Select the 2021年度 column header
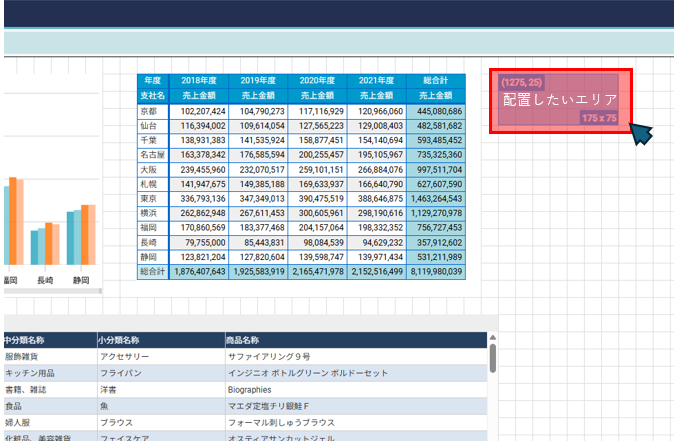Image resolution: width=674 pixels, height=441 pixels. [376, 80]
